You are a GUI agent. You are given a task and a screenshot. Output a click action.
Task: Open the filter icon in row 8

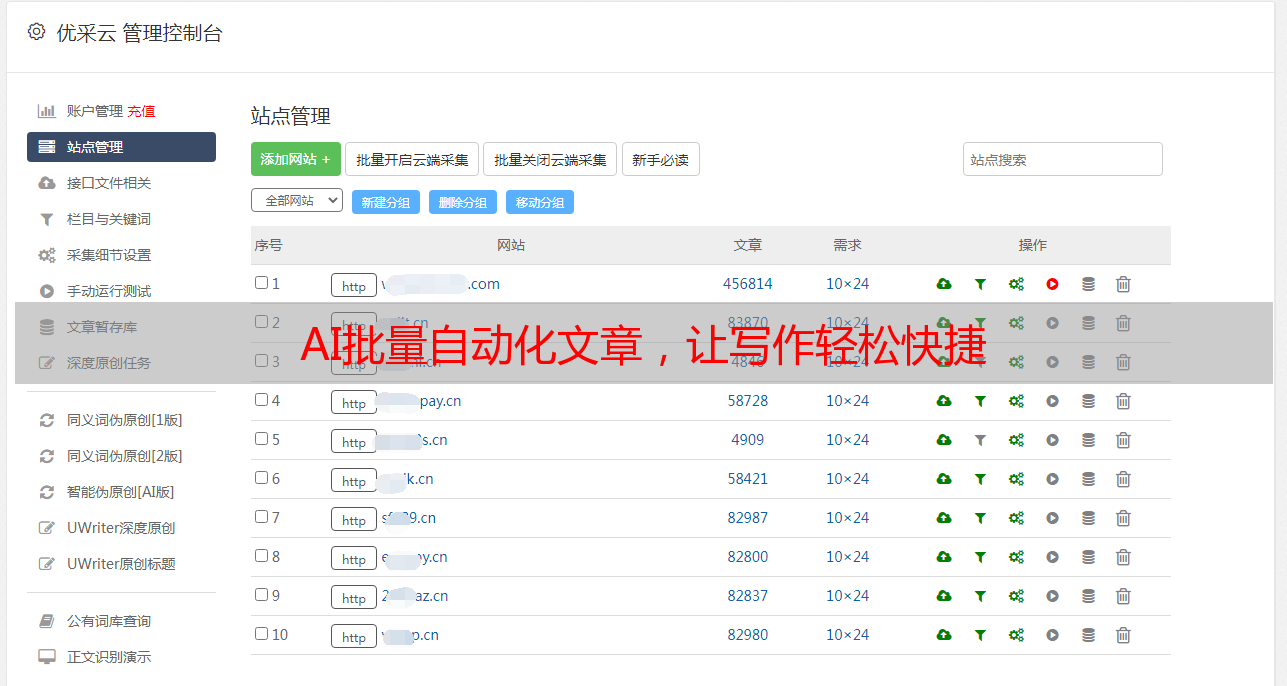pos(980,557)
